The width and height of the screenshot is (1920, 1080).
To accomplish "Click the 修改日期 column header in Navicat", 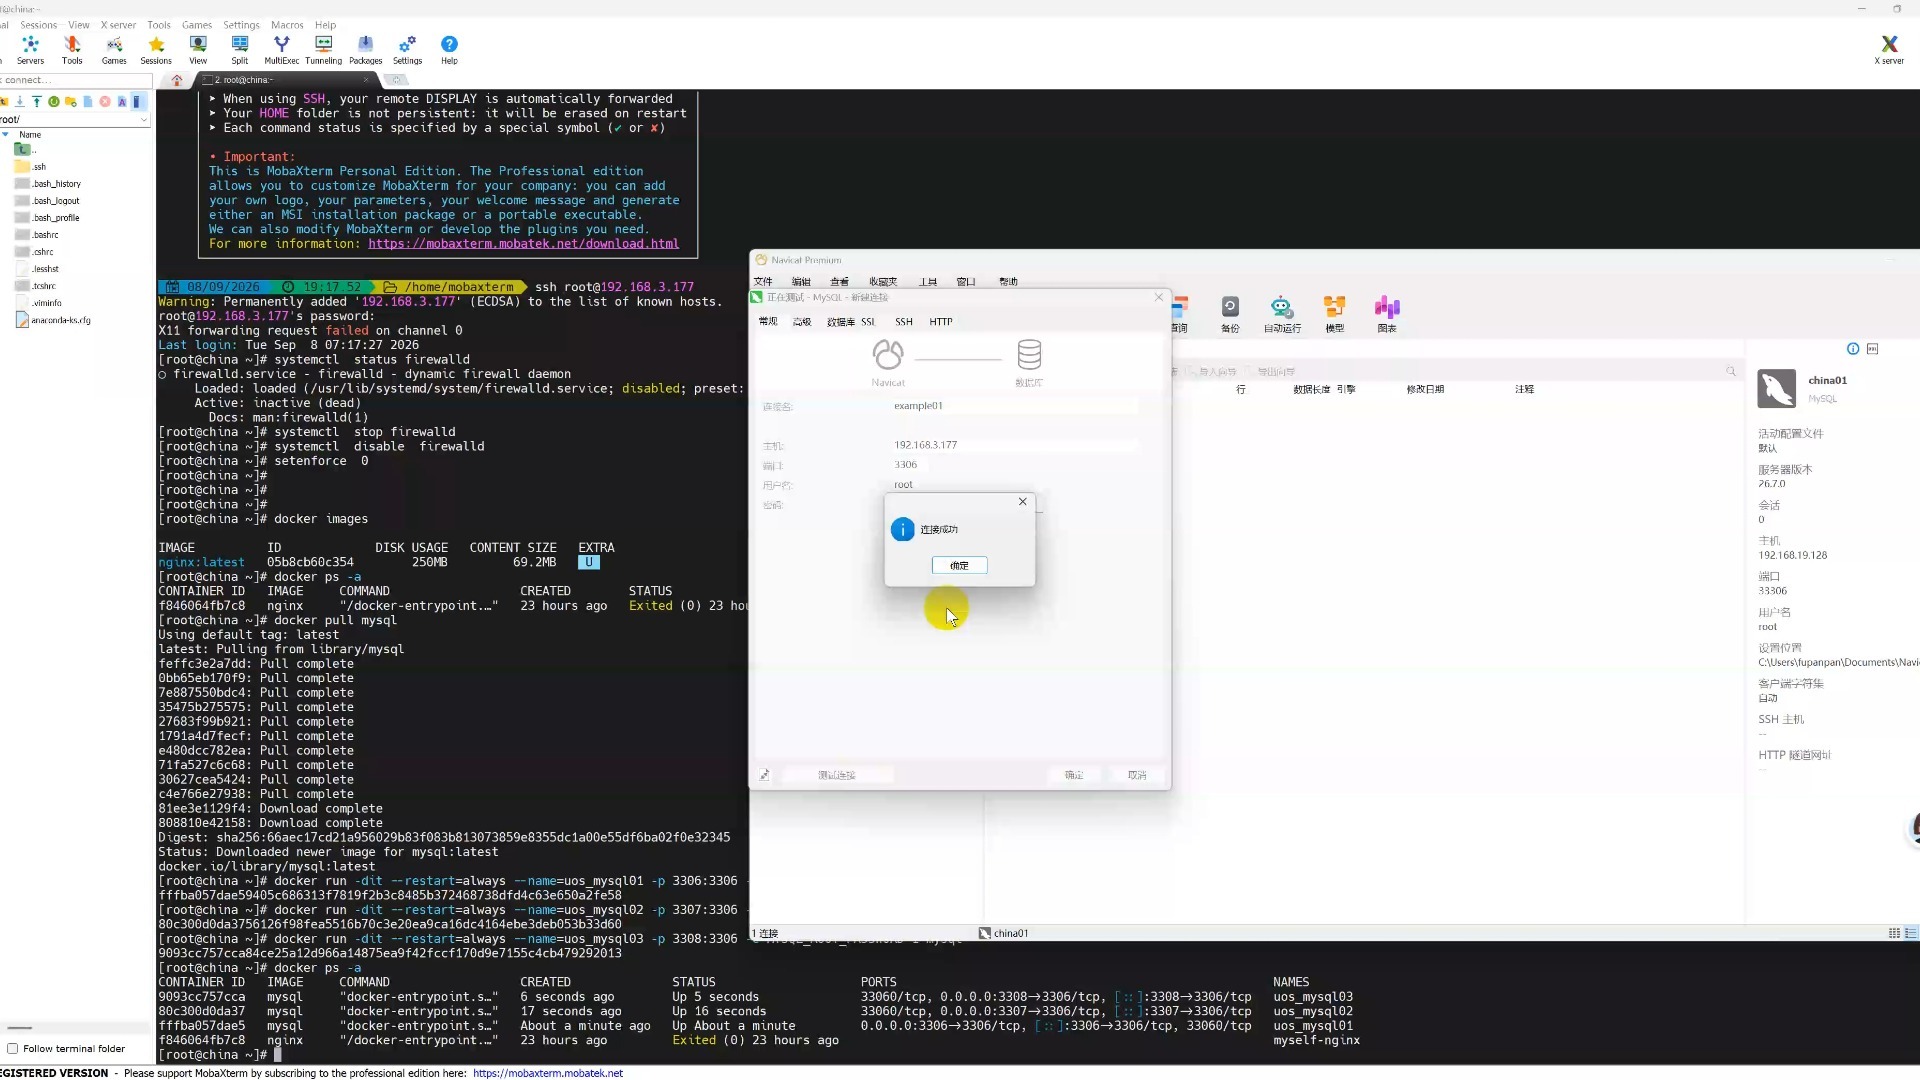I will [x=1425, y=390].
